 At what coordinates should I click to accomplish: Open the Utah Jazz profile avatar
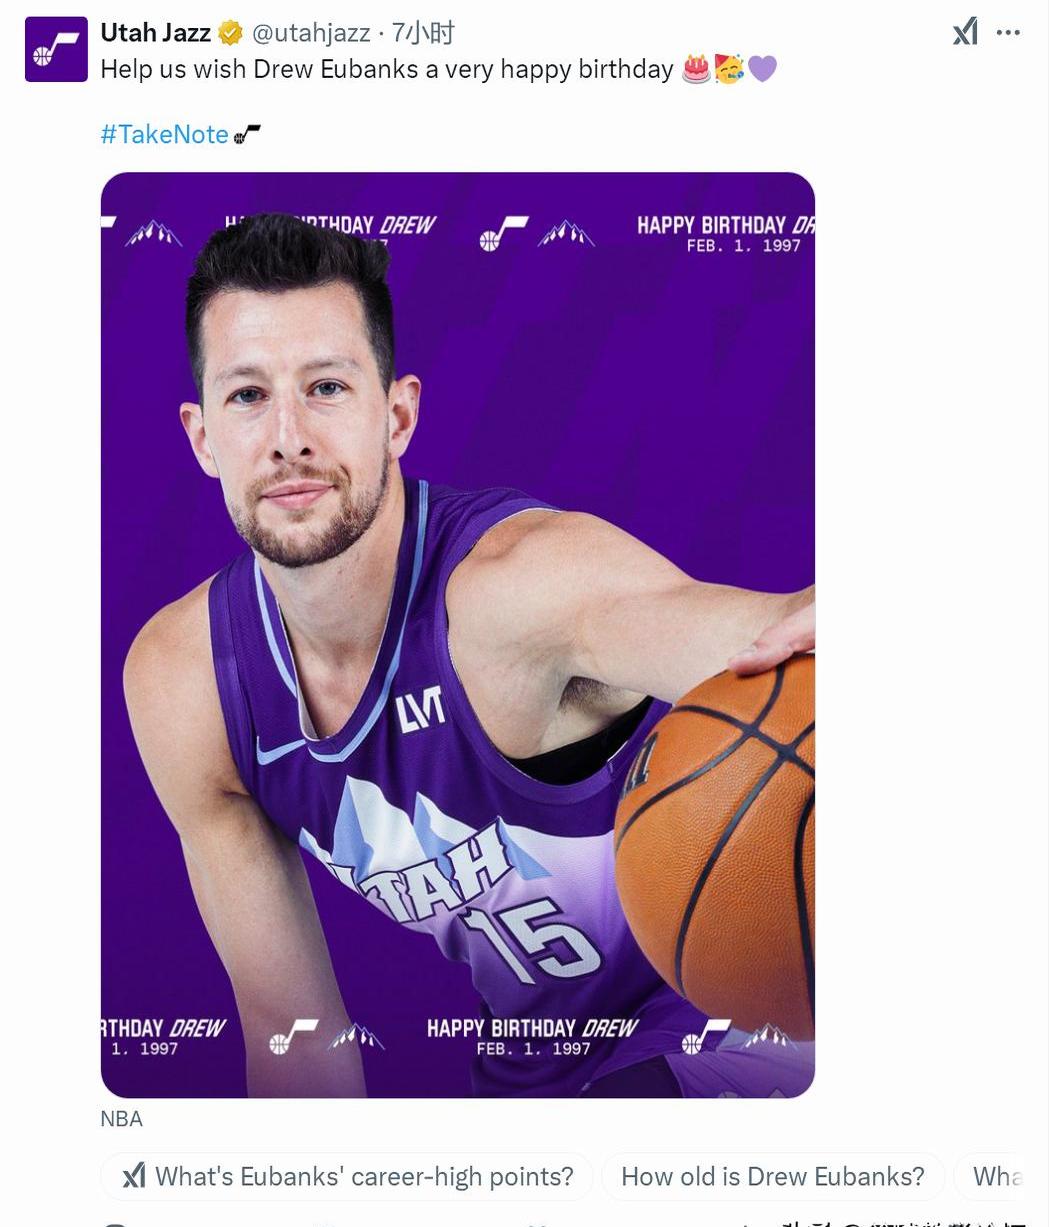click(56, 49)
